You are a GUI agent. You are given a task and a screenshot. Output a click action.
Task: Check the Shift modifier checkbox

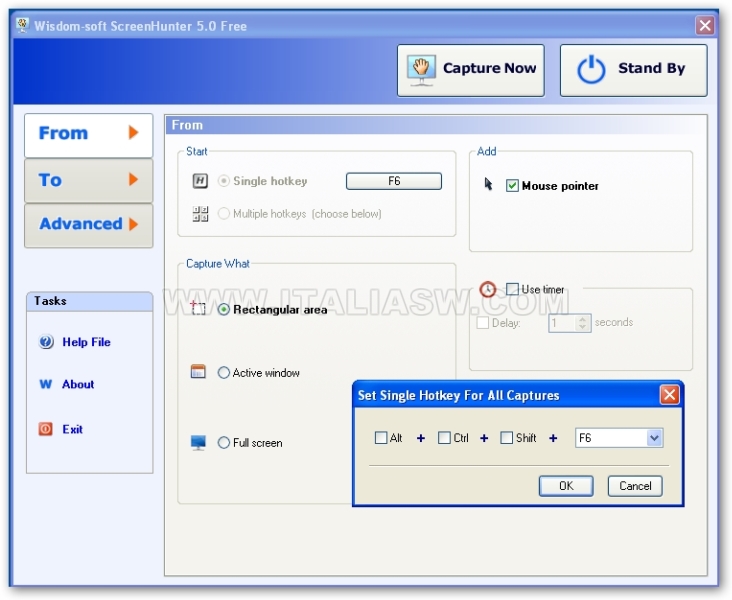click(x=507, y=438)
